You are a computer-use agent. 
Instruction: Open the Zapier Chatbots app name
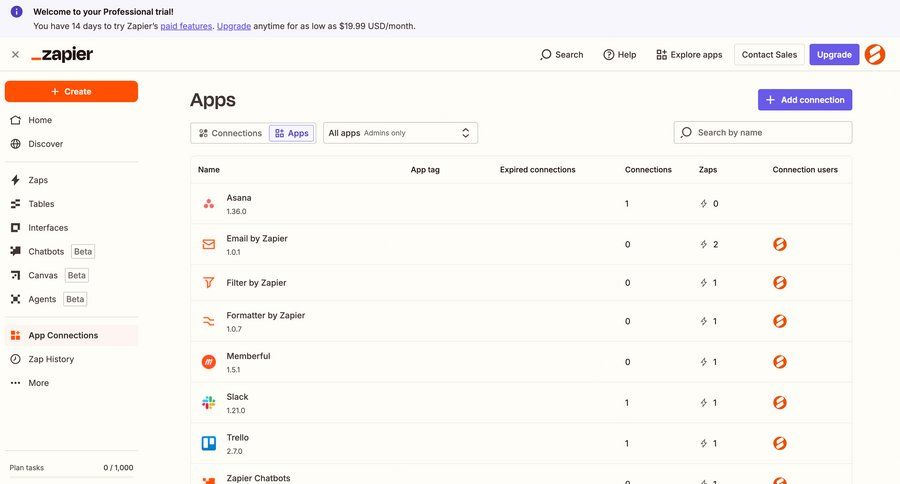(258, 478)
